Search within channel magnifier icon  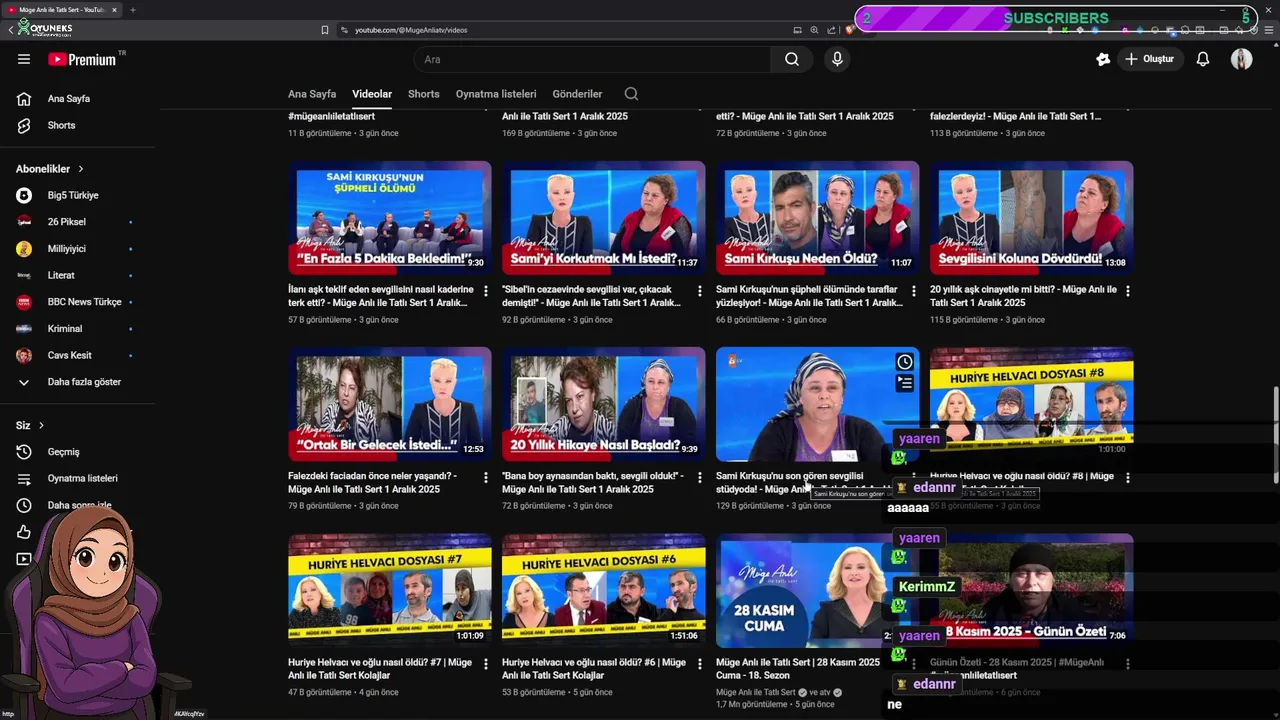coord(631,94)
